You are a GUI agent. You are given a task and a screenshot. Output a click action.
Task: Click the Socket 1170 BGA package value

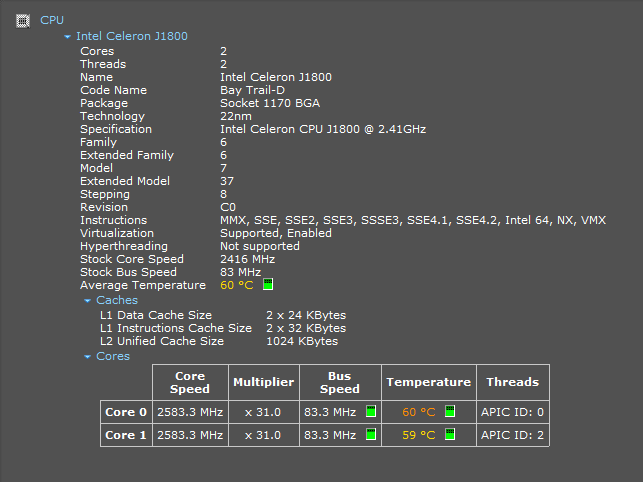pos(270,103)
